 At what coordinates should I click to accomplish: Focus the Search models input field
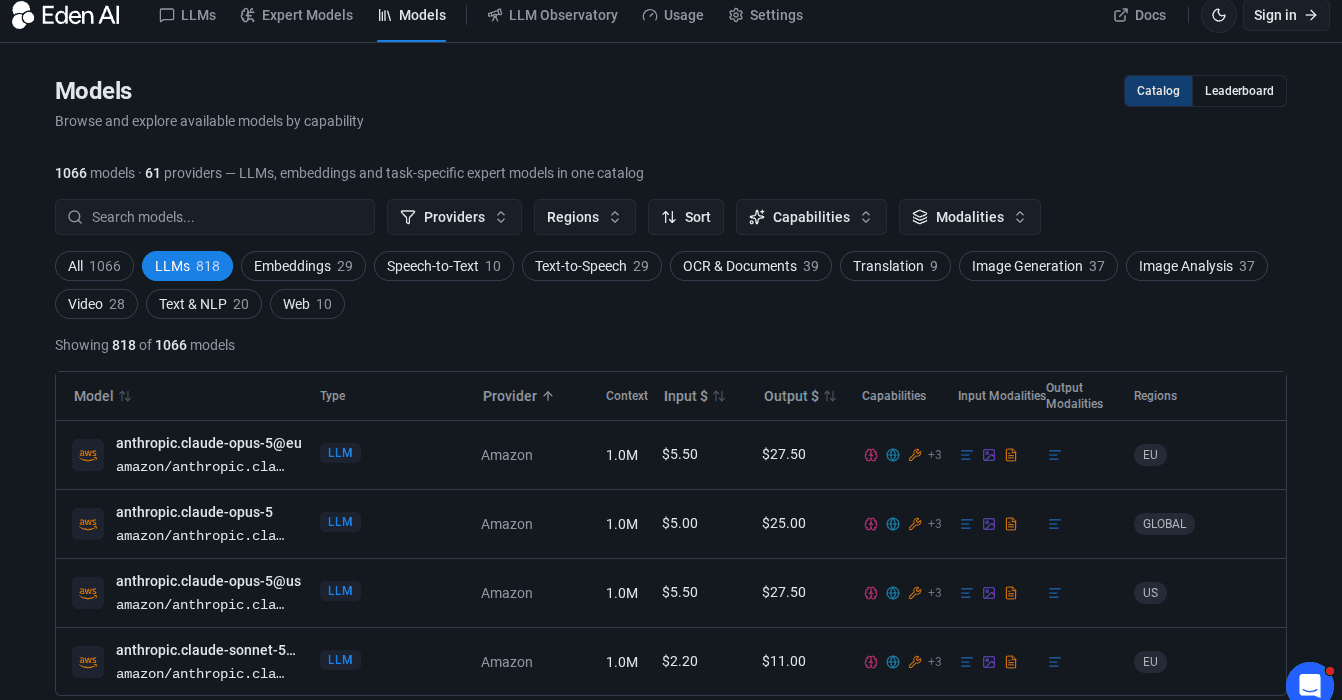[x=215, y=217]
